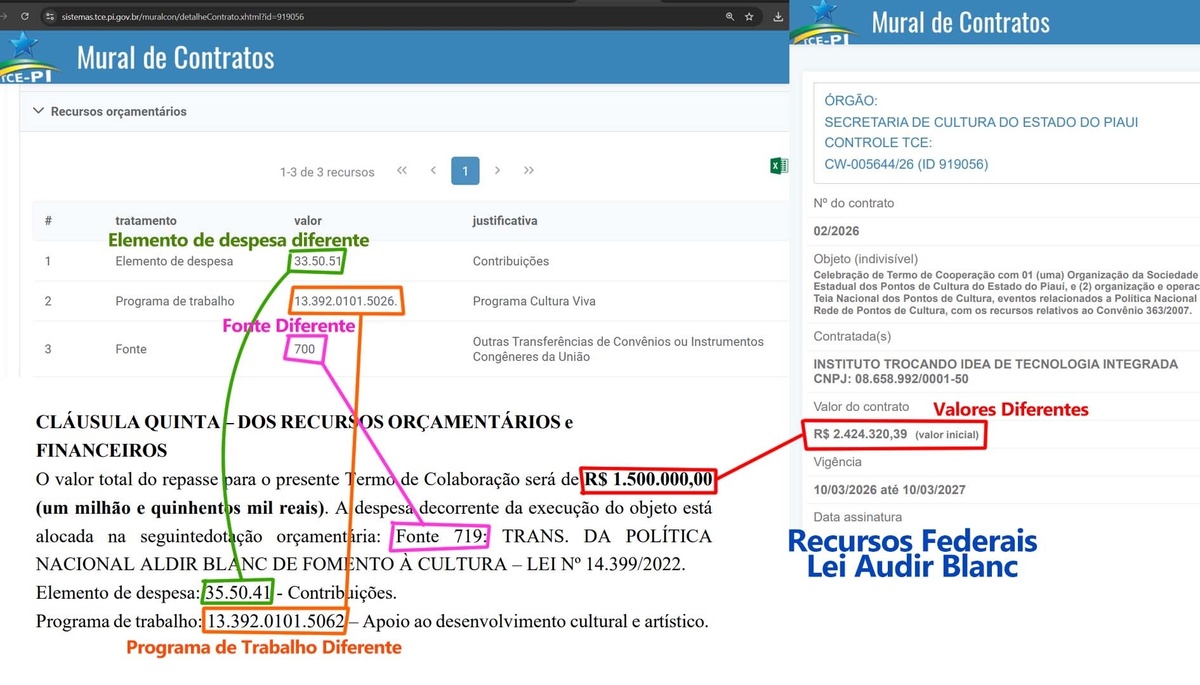Sort by the 'tratamento' column header

[x=146, y=220]
